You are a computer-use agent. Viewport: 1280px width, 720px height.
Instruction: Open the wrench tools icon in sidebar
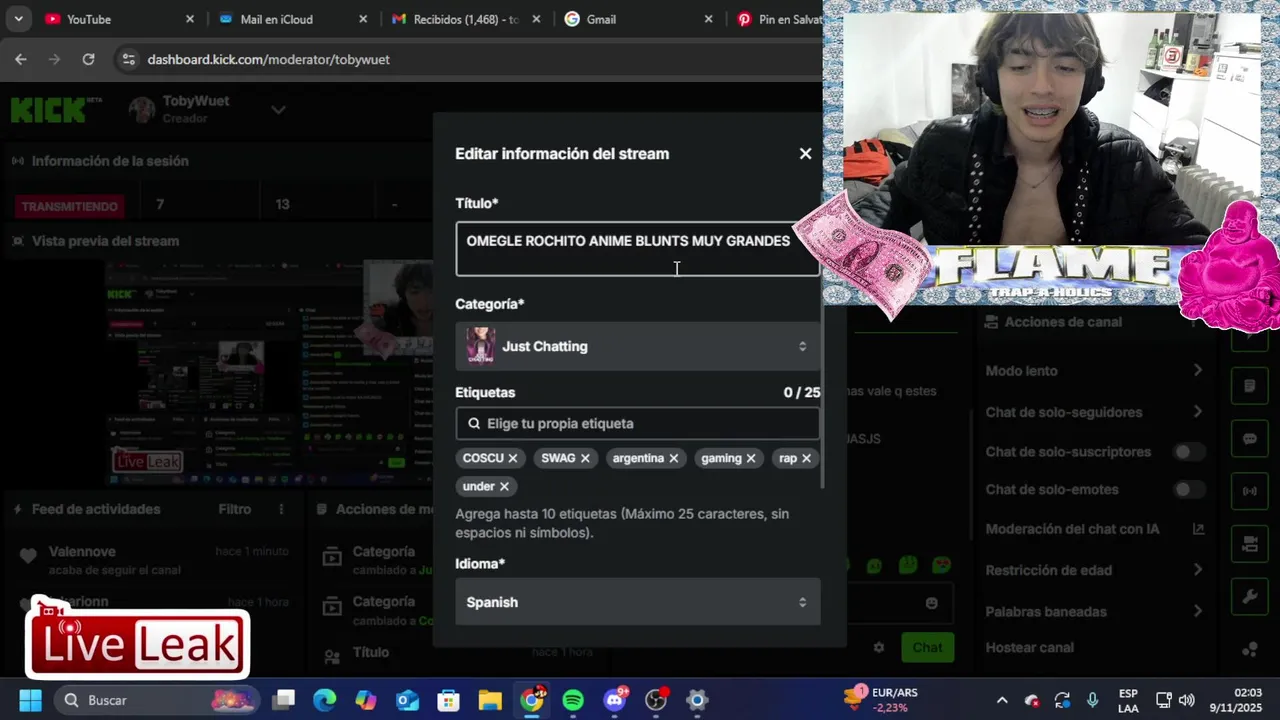(1250, 598)
